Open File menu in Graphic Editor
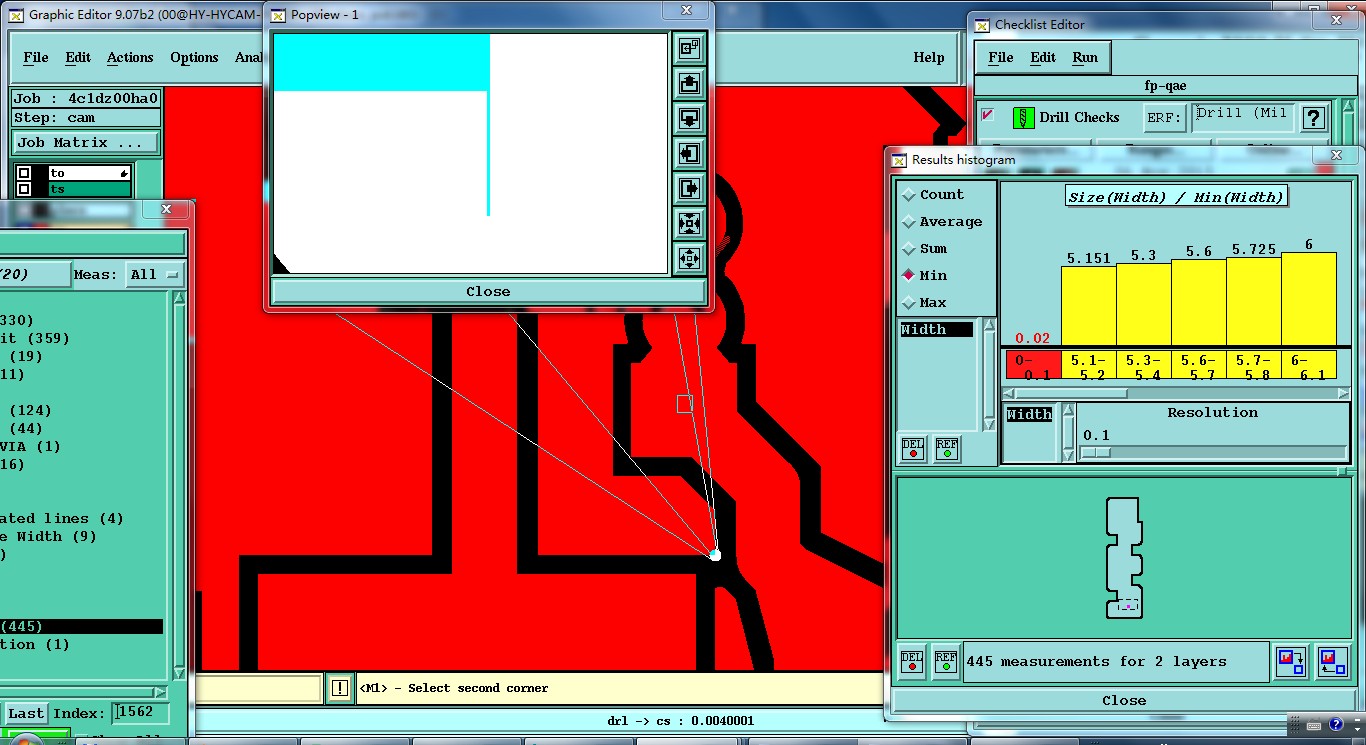The height and width of the screenshot is (745, 1366). (36, 57)
